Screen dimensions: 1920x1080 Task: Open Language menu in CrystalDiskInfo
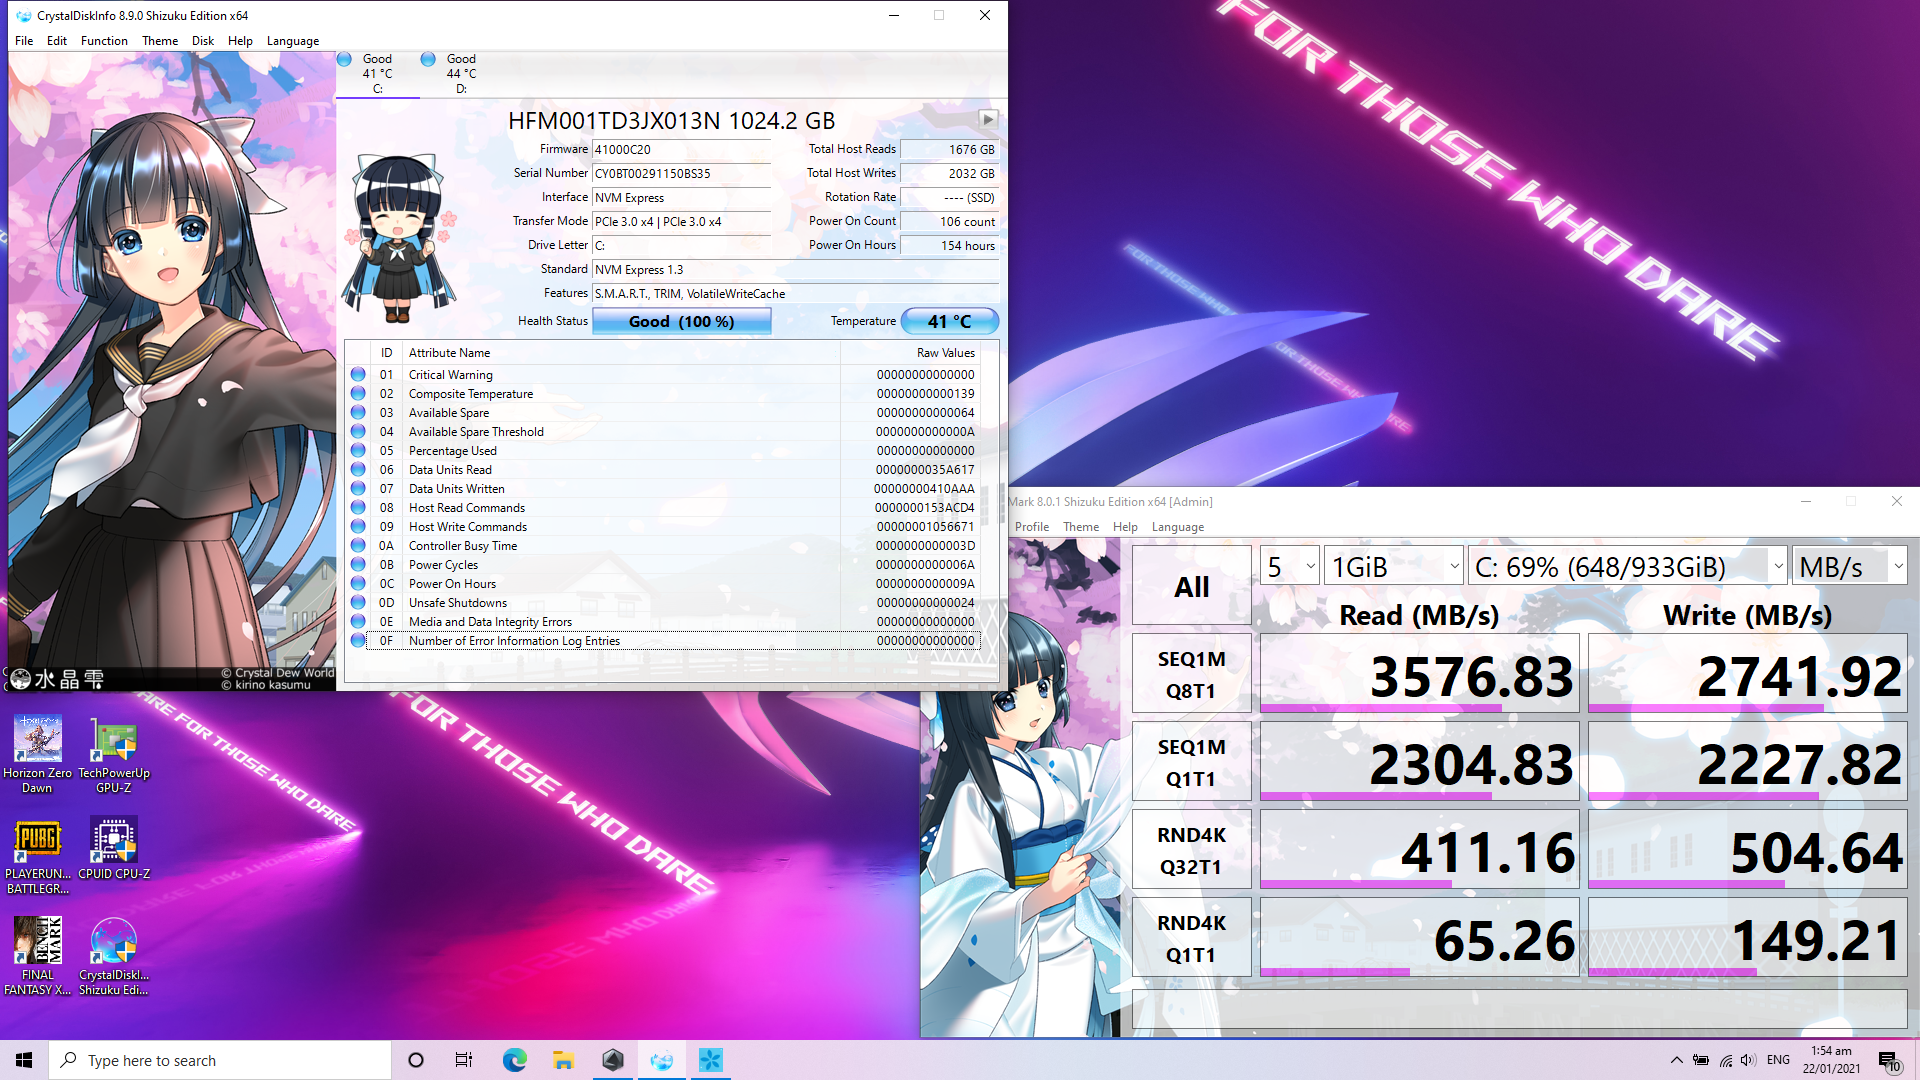pyautogui.click(x=293, y=41)
